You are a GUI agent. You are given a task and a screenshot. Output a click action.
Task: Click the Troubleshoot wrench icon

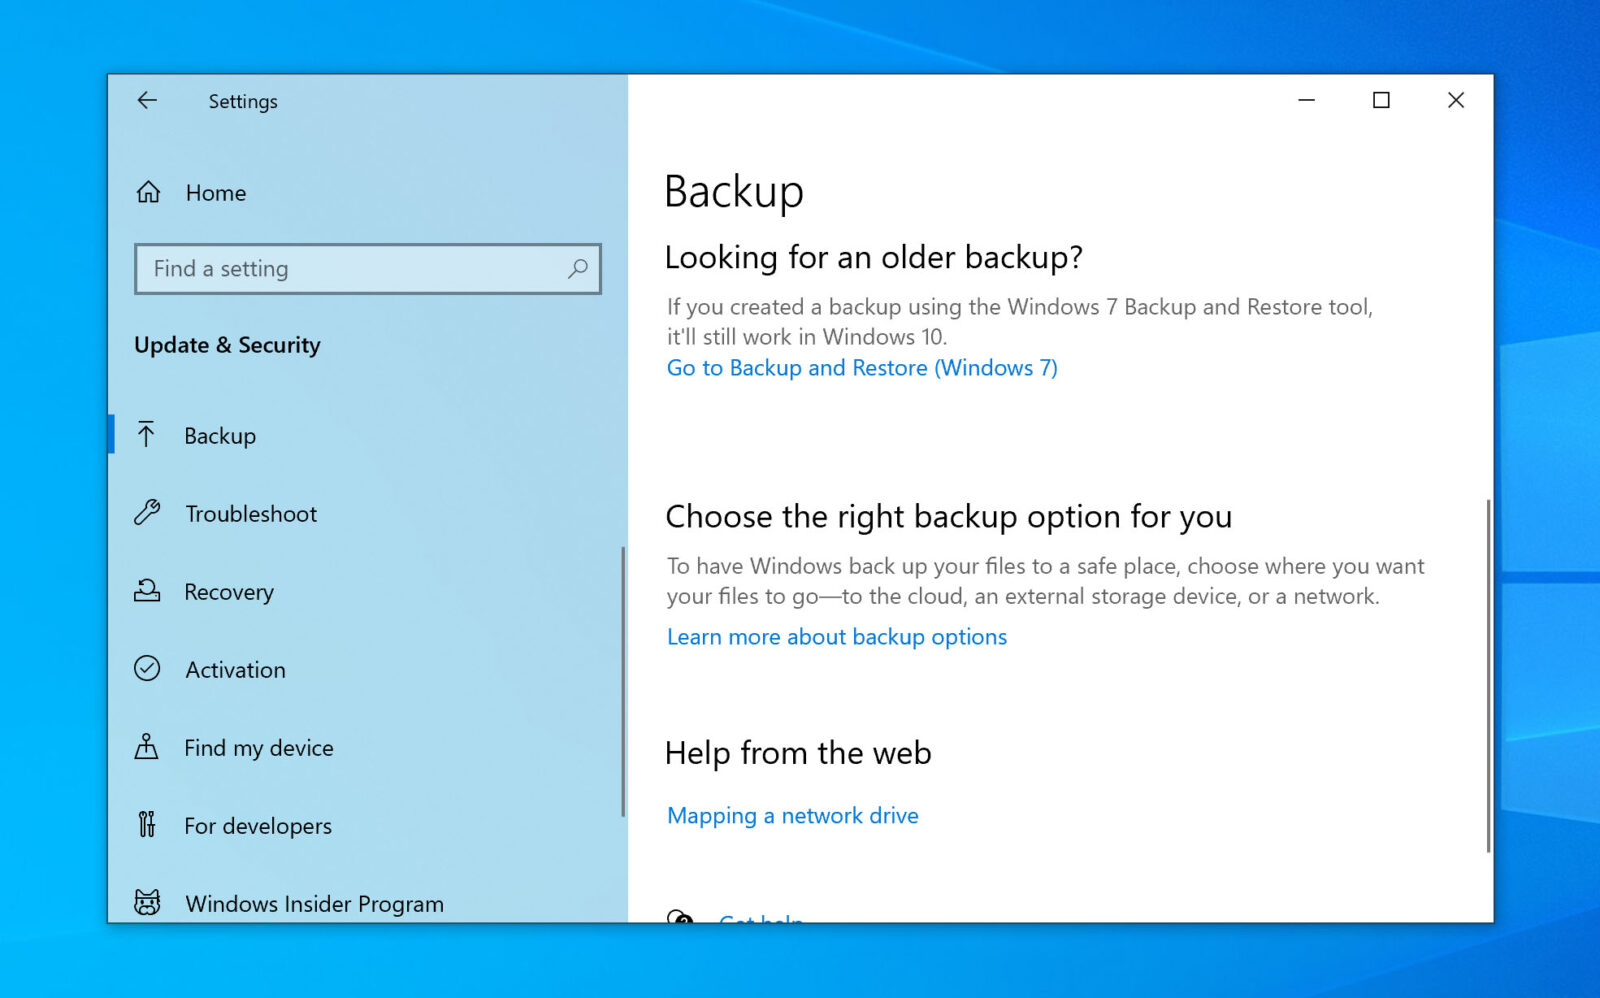pos(147,512)
